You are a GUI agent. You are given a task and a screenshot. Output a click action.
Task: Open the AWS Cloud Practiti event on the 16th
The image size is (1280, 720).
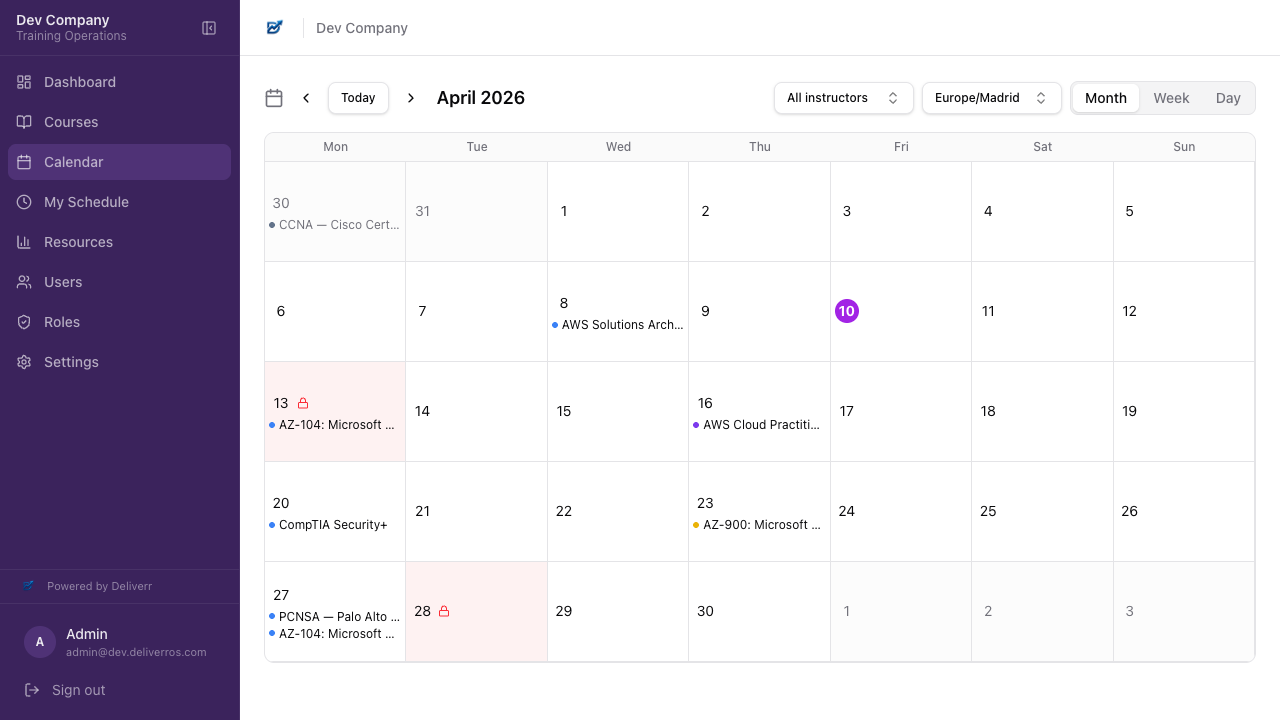tap(759, 425)
